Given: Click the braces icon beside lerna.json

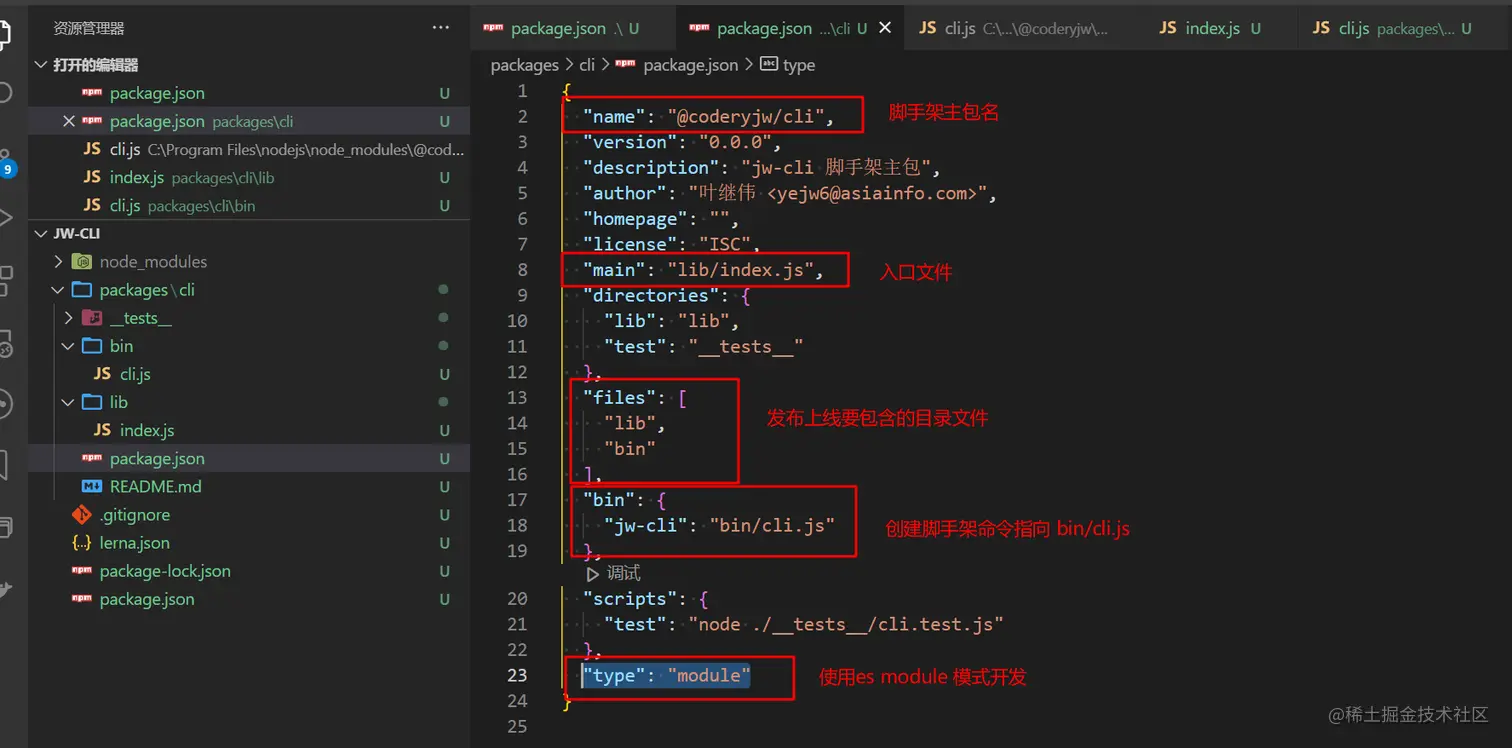Looking at the screenshot, I should (x=82, y=543).
